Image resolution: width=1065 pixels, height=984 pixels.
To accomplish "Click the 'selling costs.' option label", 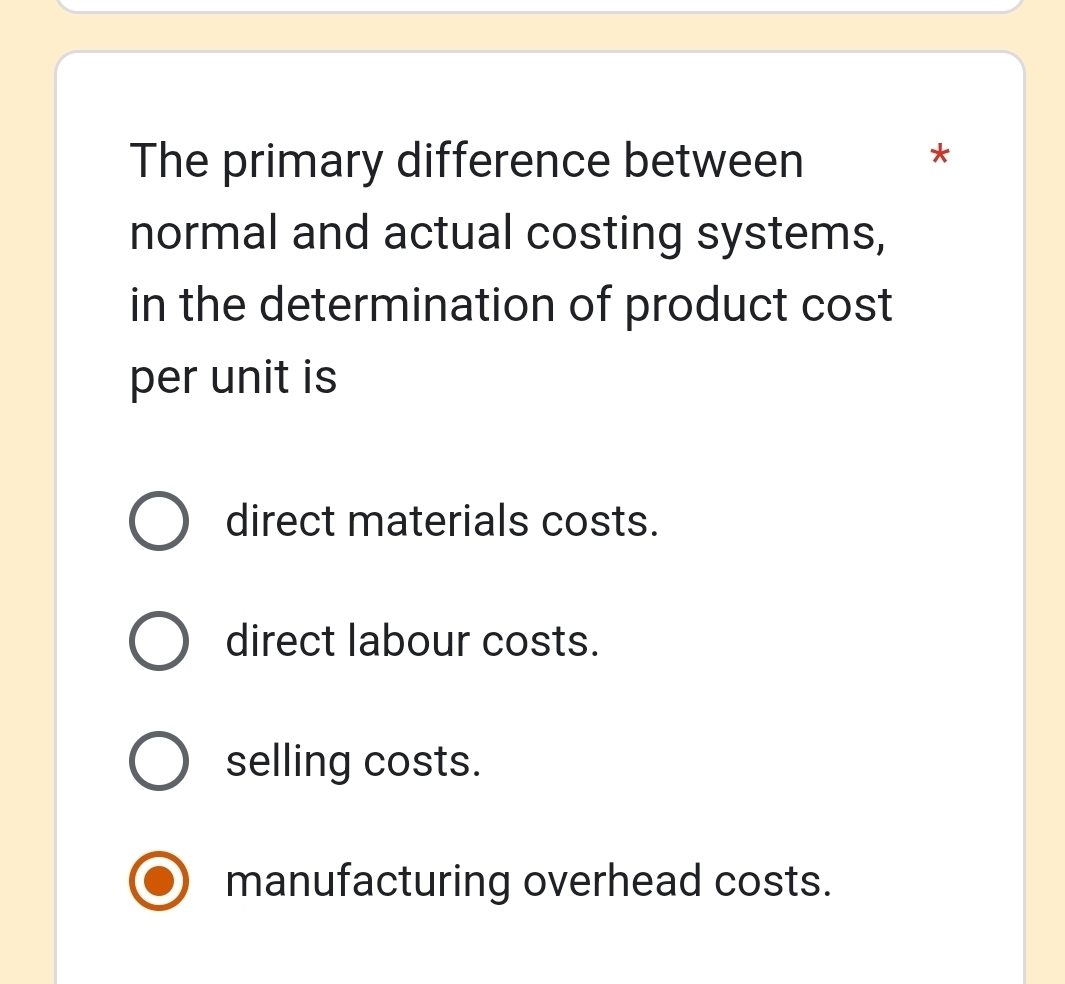I will tap(354, 762).
